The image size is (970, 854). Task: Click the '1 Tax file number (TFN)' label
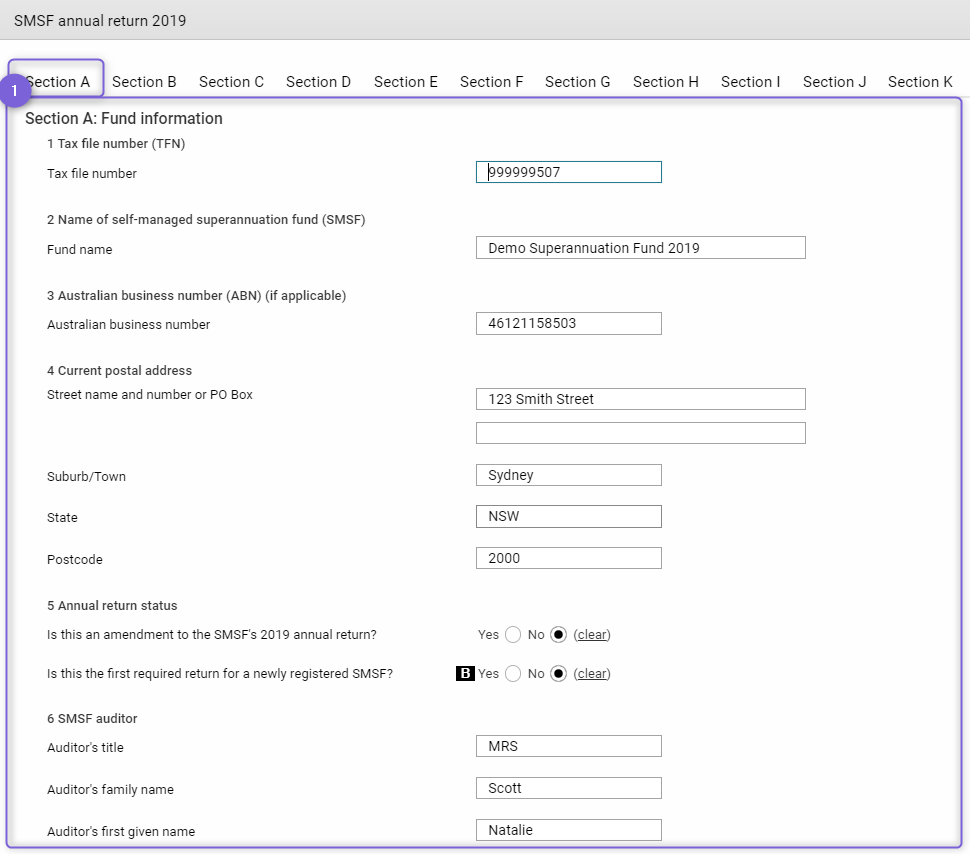click(116, 144)
